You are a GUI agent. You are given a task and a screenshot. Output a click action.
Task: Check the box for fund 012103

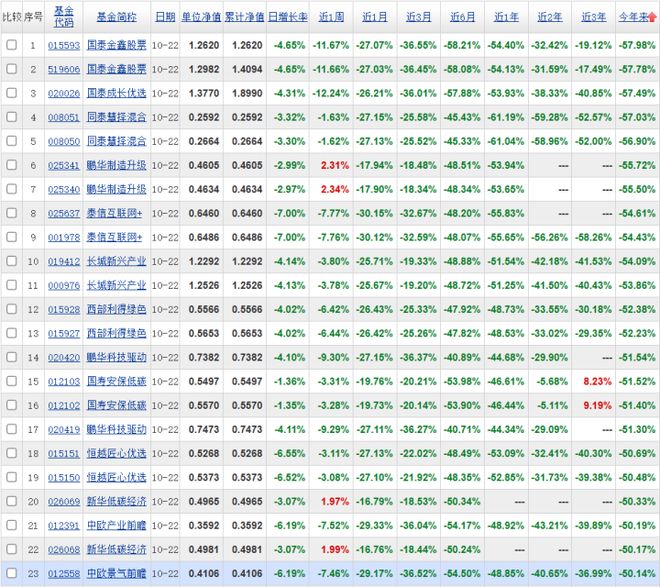(x=12, y=381)
